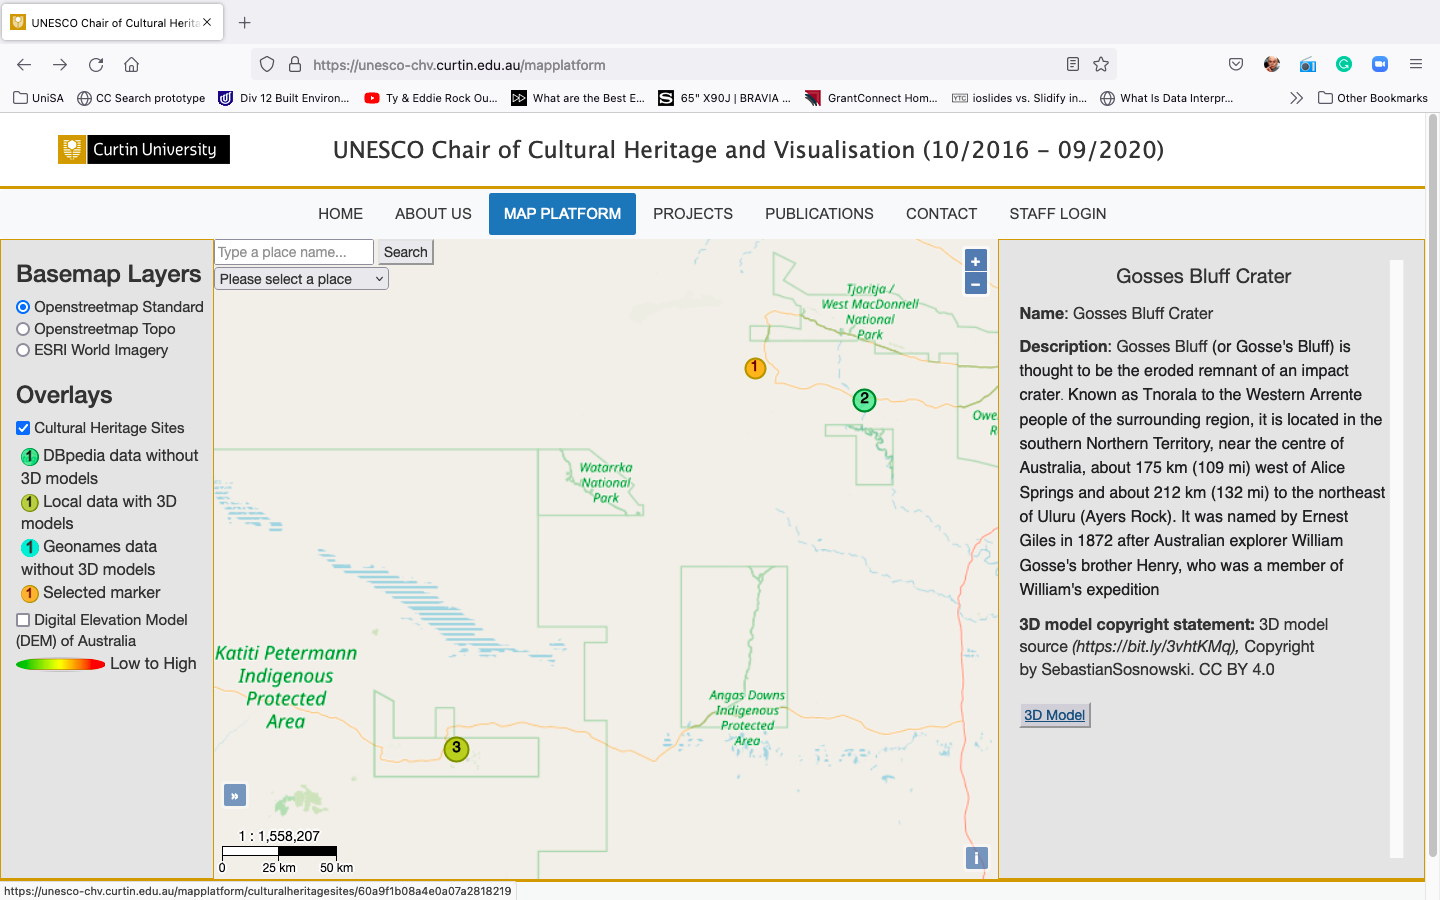Open the map attribution info icon

coord(976,858)
